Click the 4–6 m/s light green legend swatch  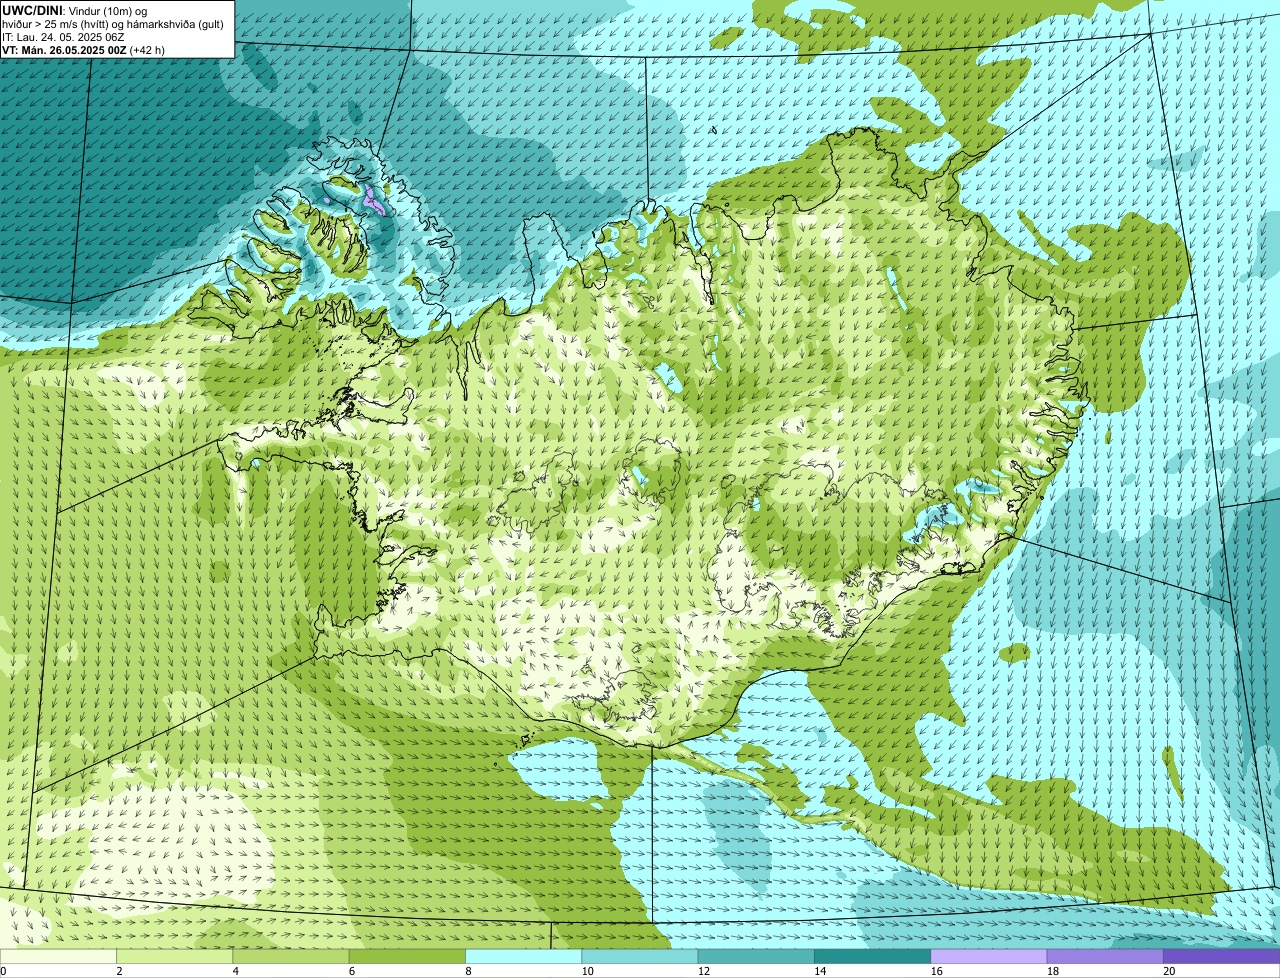pyautogui.click(x=291, y=956)
